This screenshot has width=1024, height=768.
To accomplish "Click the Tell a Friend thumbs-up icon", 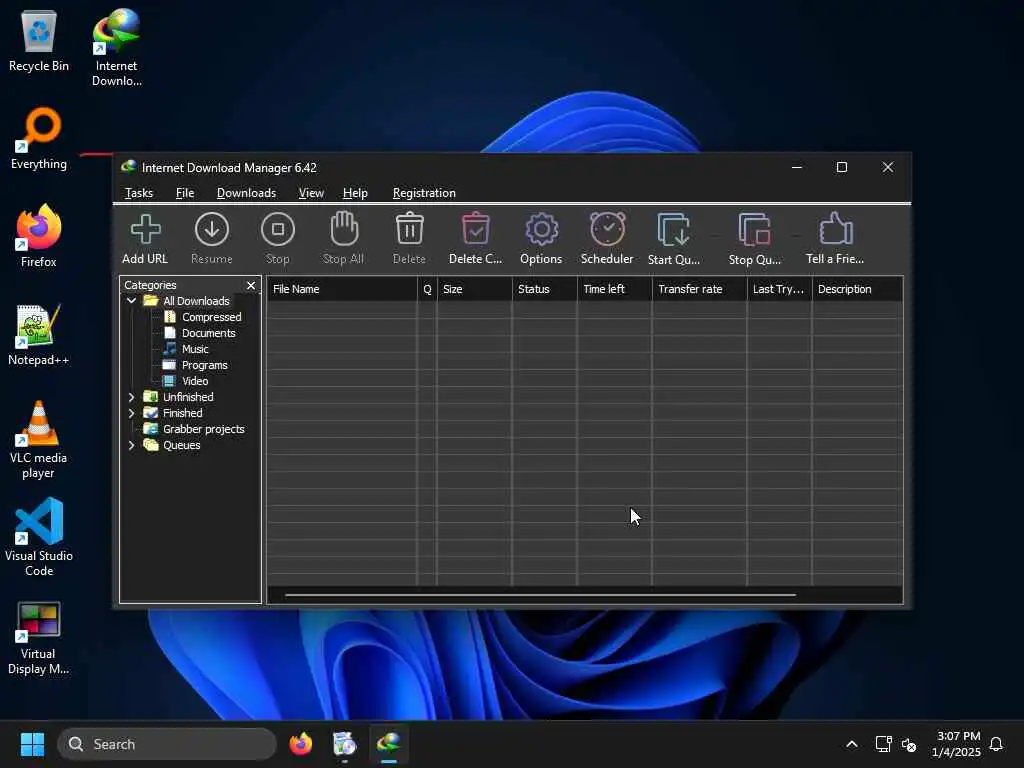I will click(835, 229).
